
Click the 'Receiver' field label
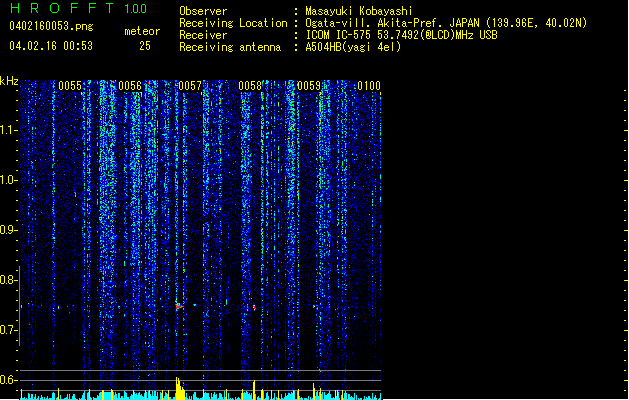[x=203, y=35]
